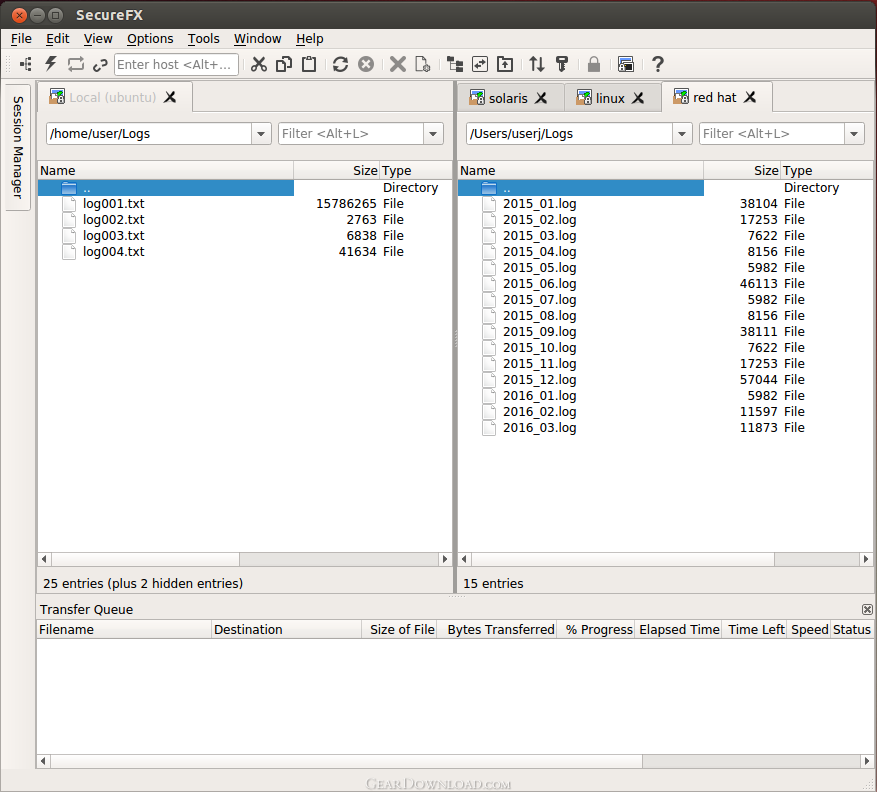Screen dimensions: 877x792
Task: Expand the /home/user/Logs path dropdown
Action: [x=261, y=133]
